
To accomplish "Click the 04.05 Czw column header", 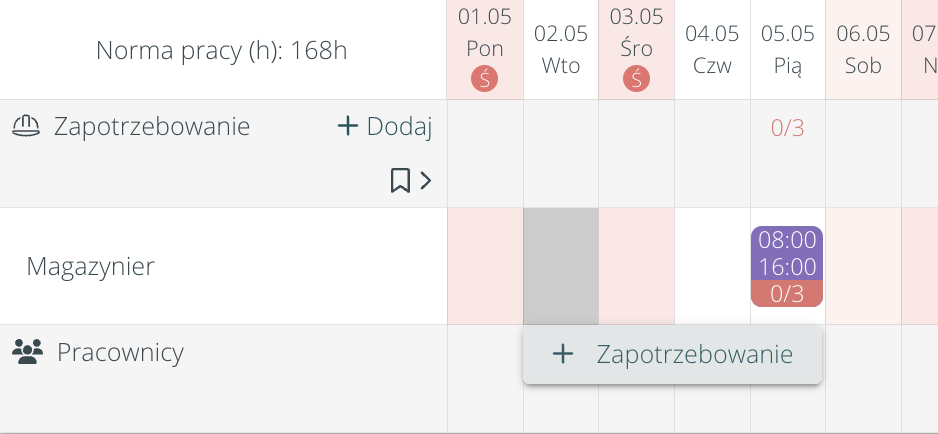I will point(712,50).
